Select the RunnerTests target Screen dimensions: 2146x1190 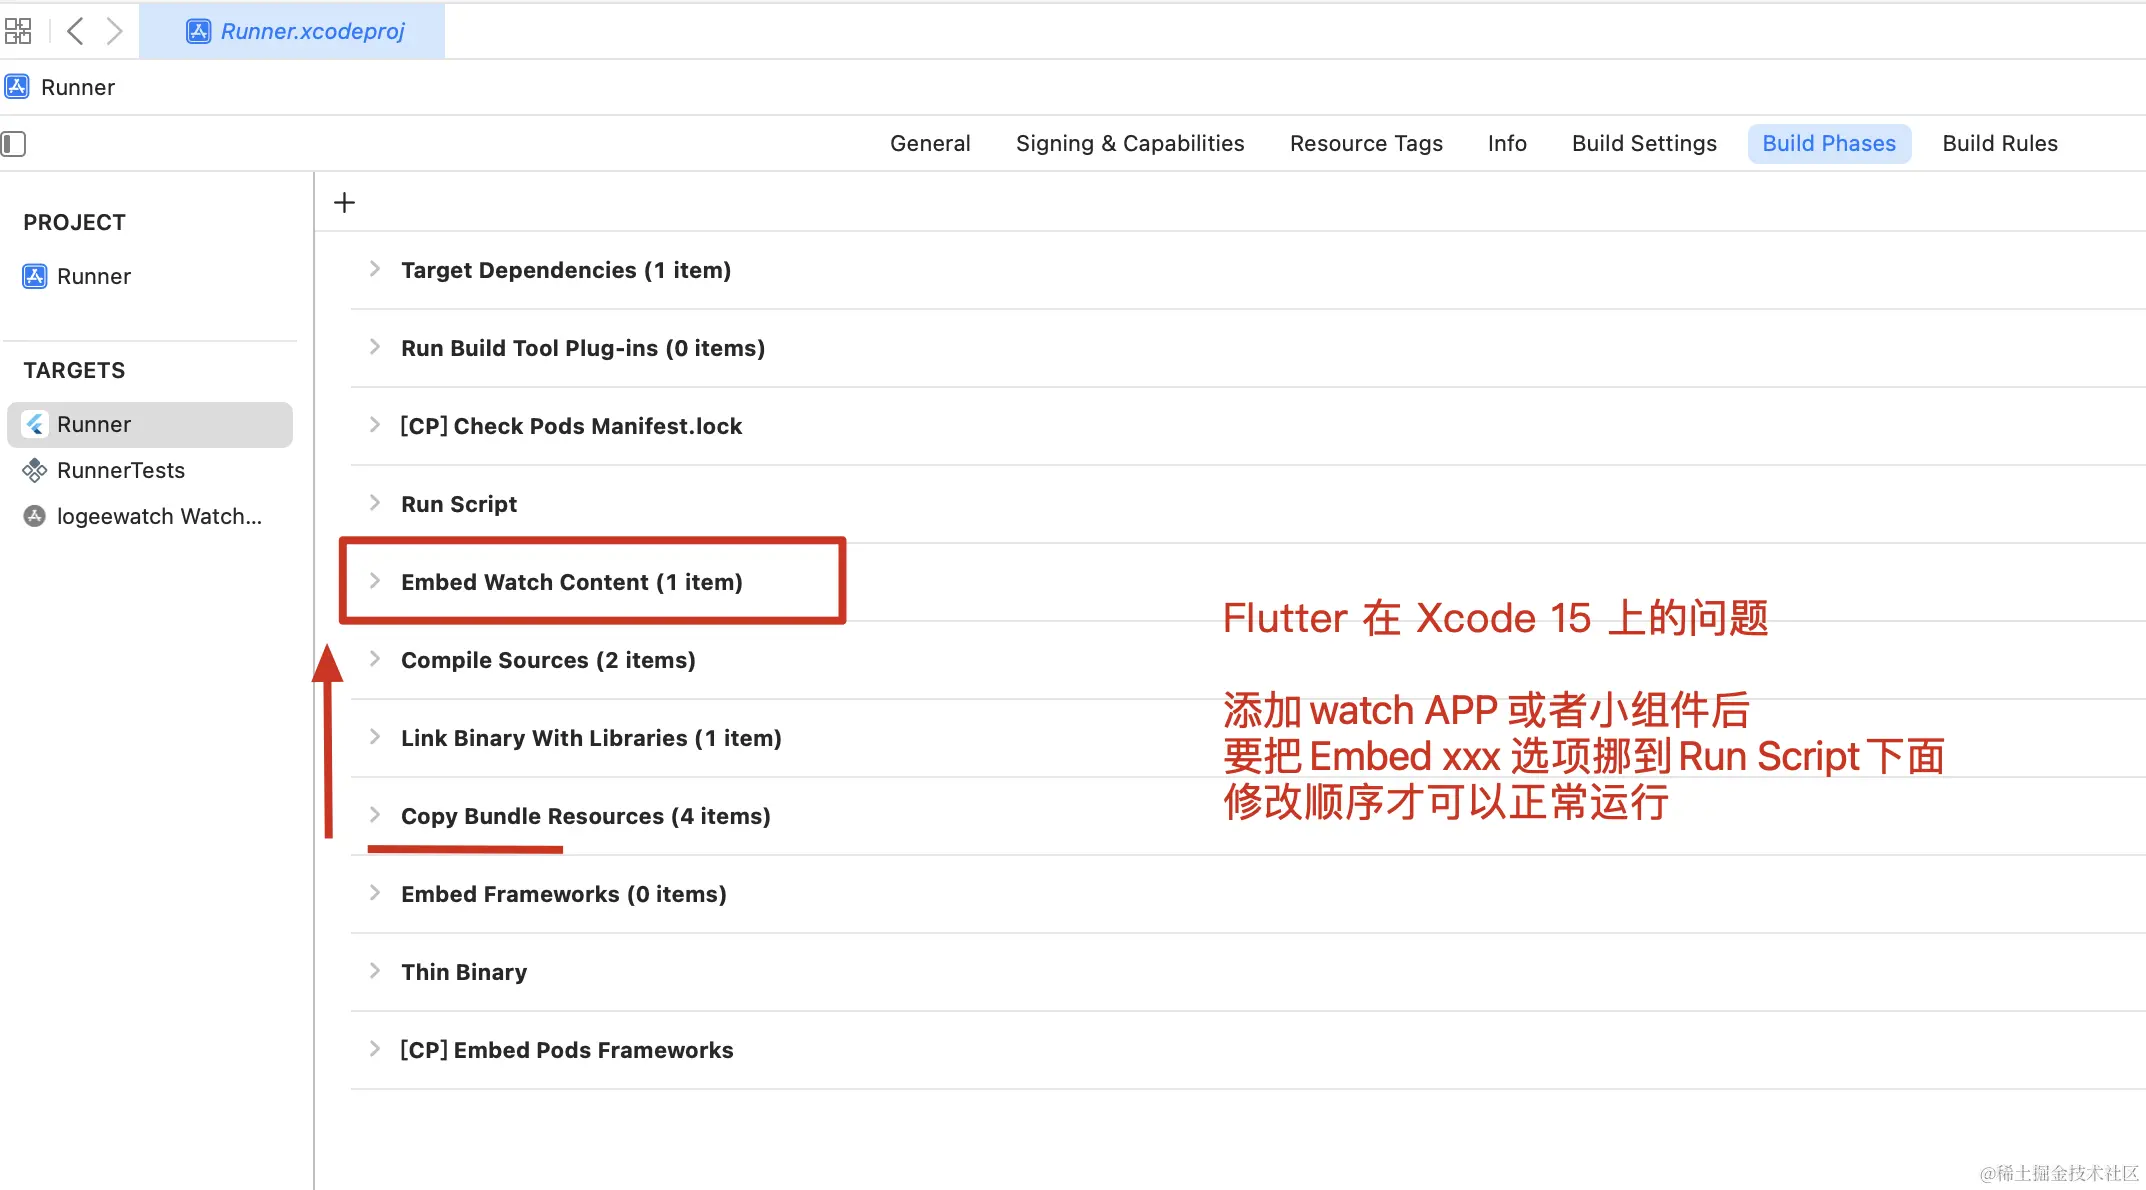click(x=120, y=470)
